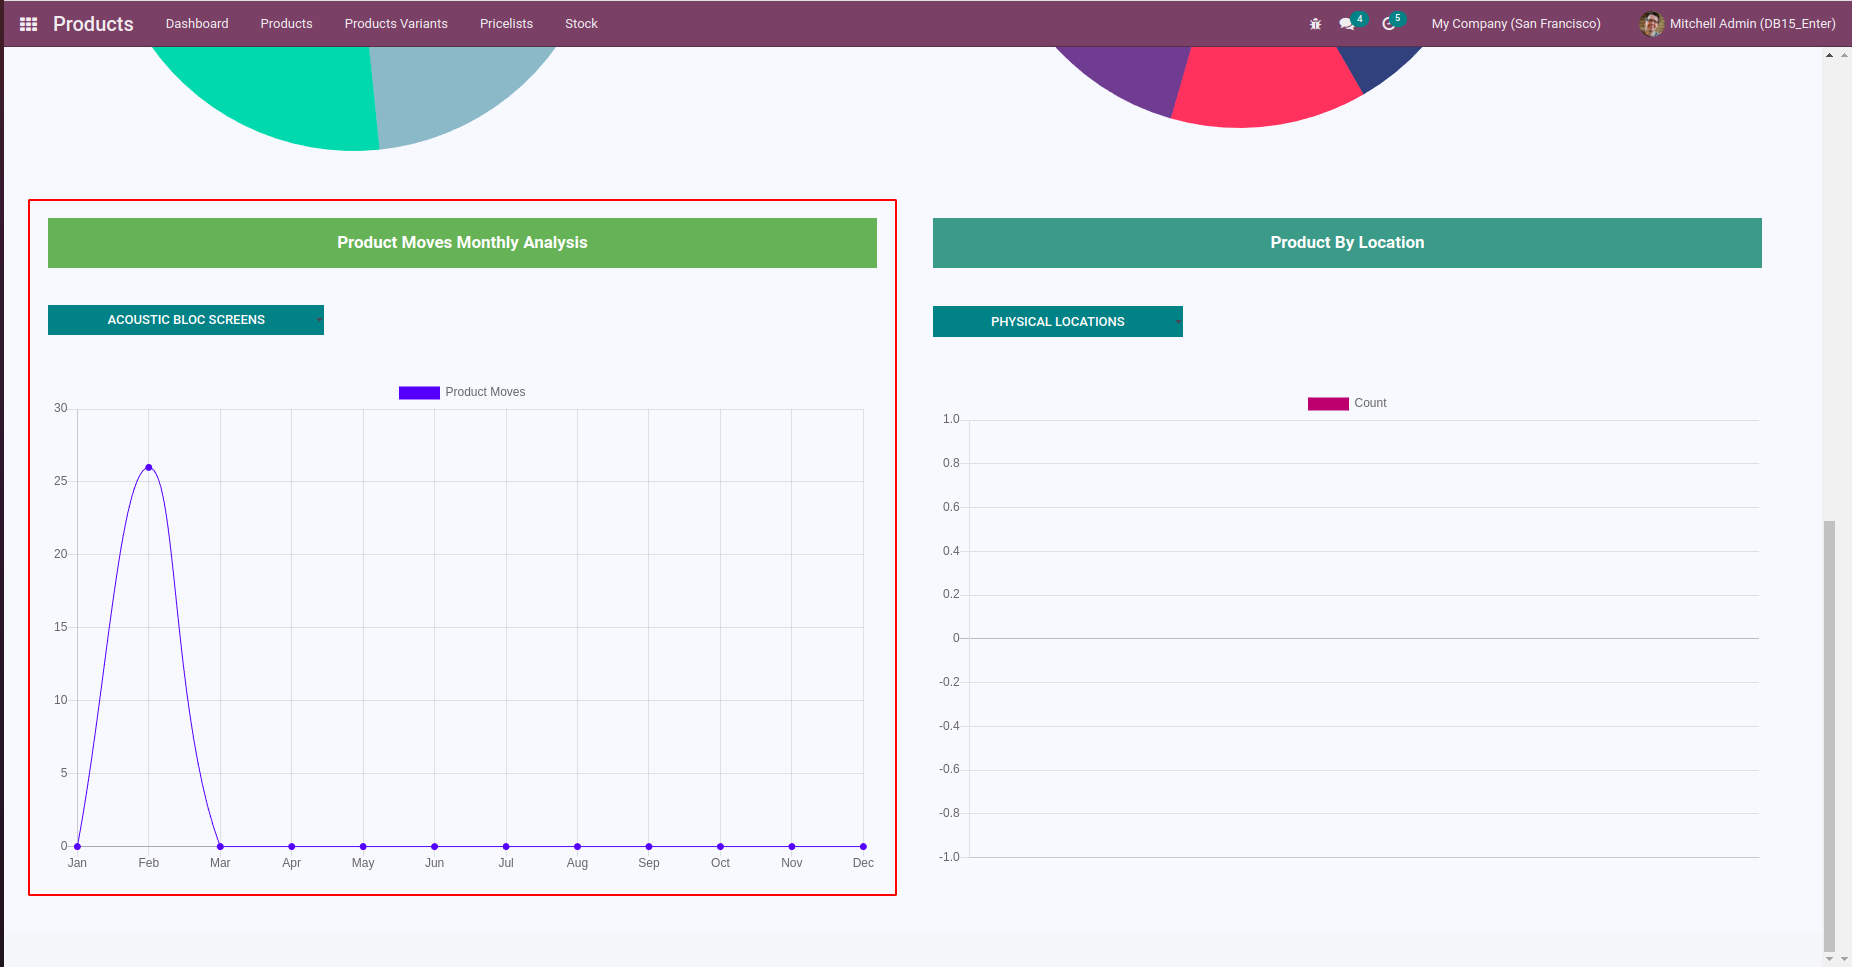1852x967 pixels.
Task: Select the Jul data point on the line
Action: click(506, 846)
